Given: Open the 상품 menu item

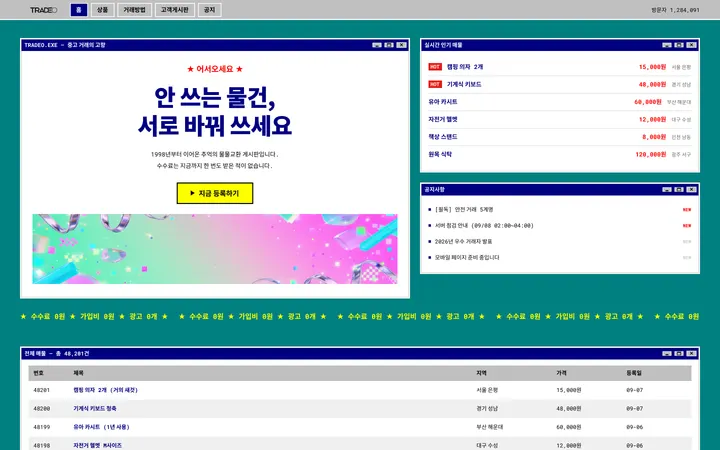Looking at the screenshot, I should click(102, 10).
